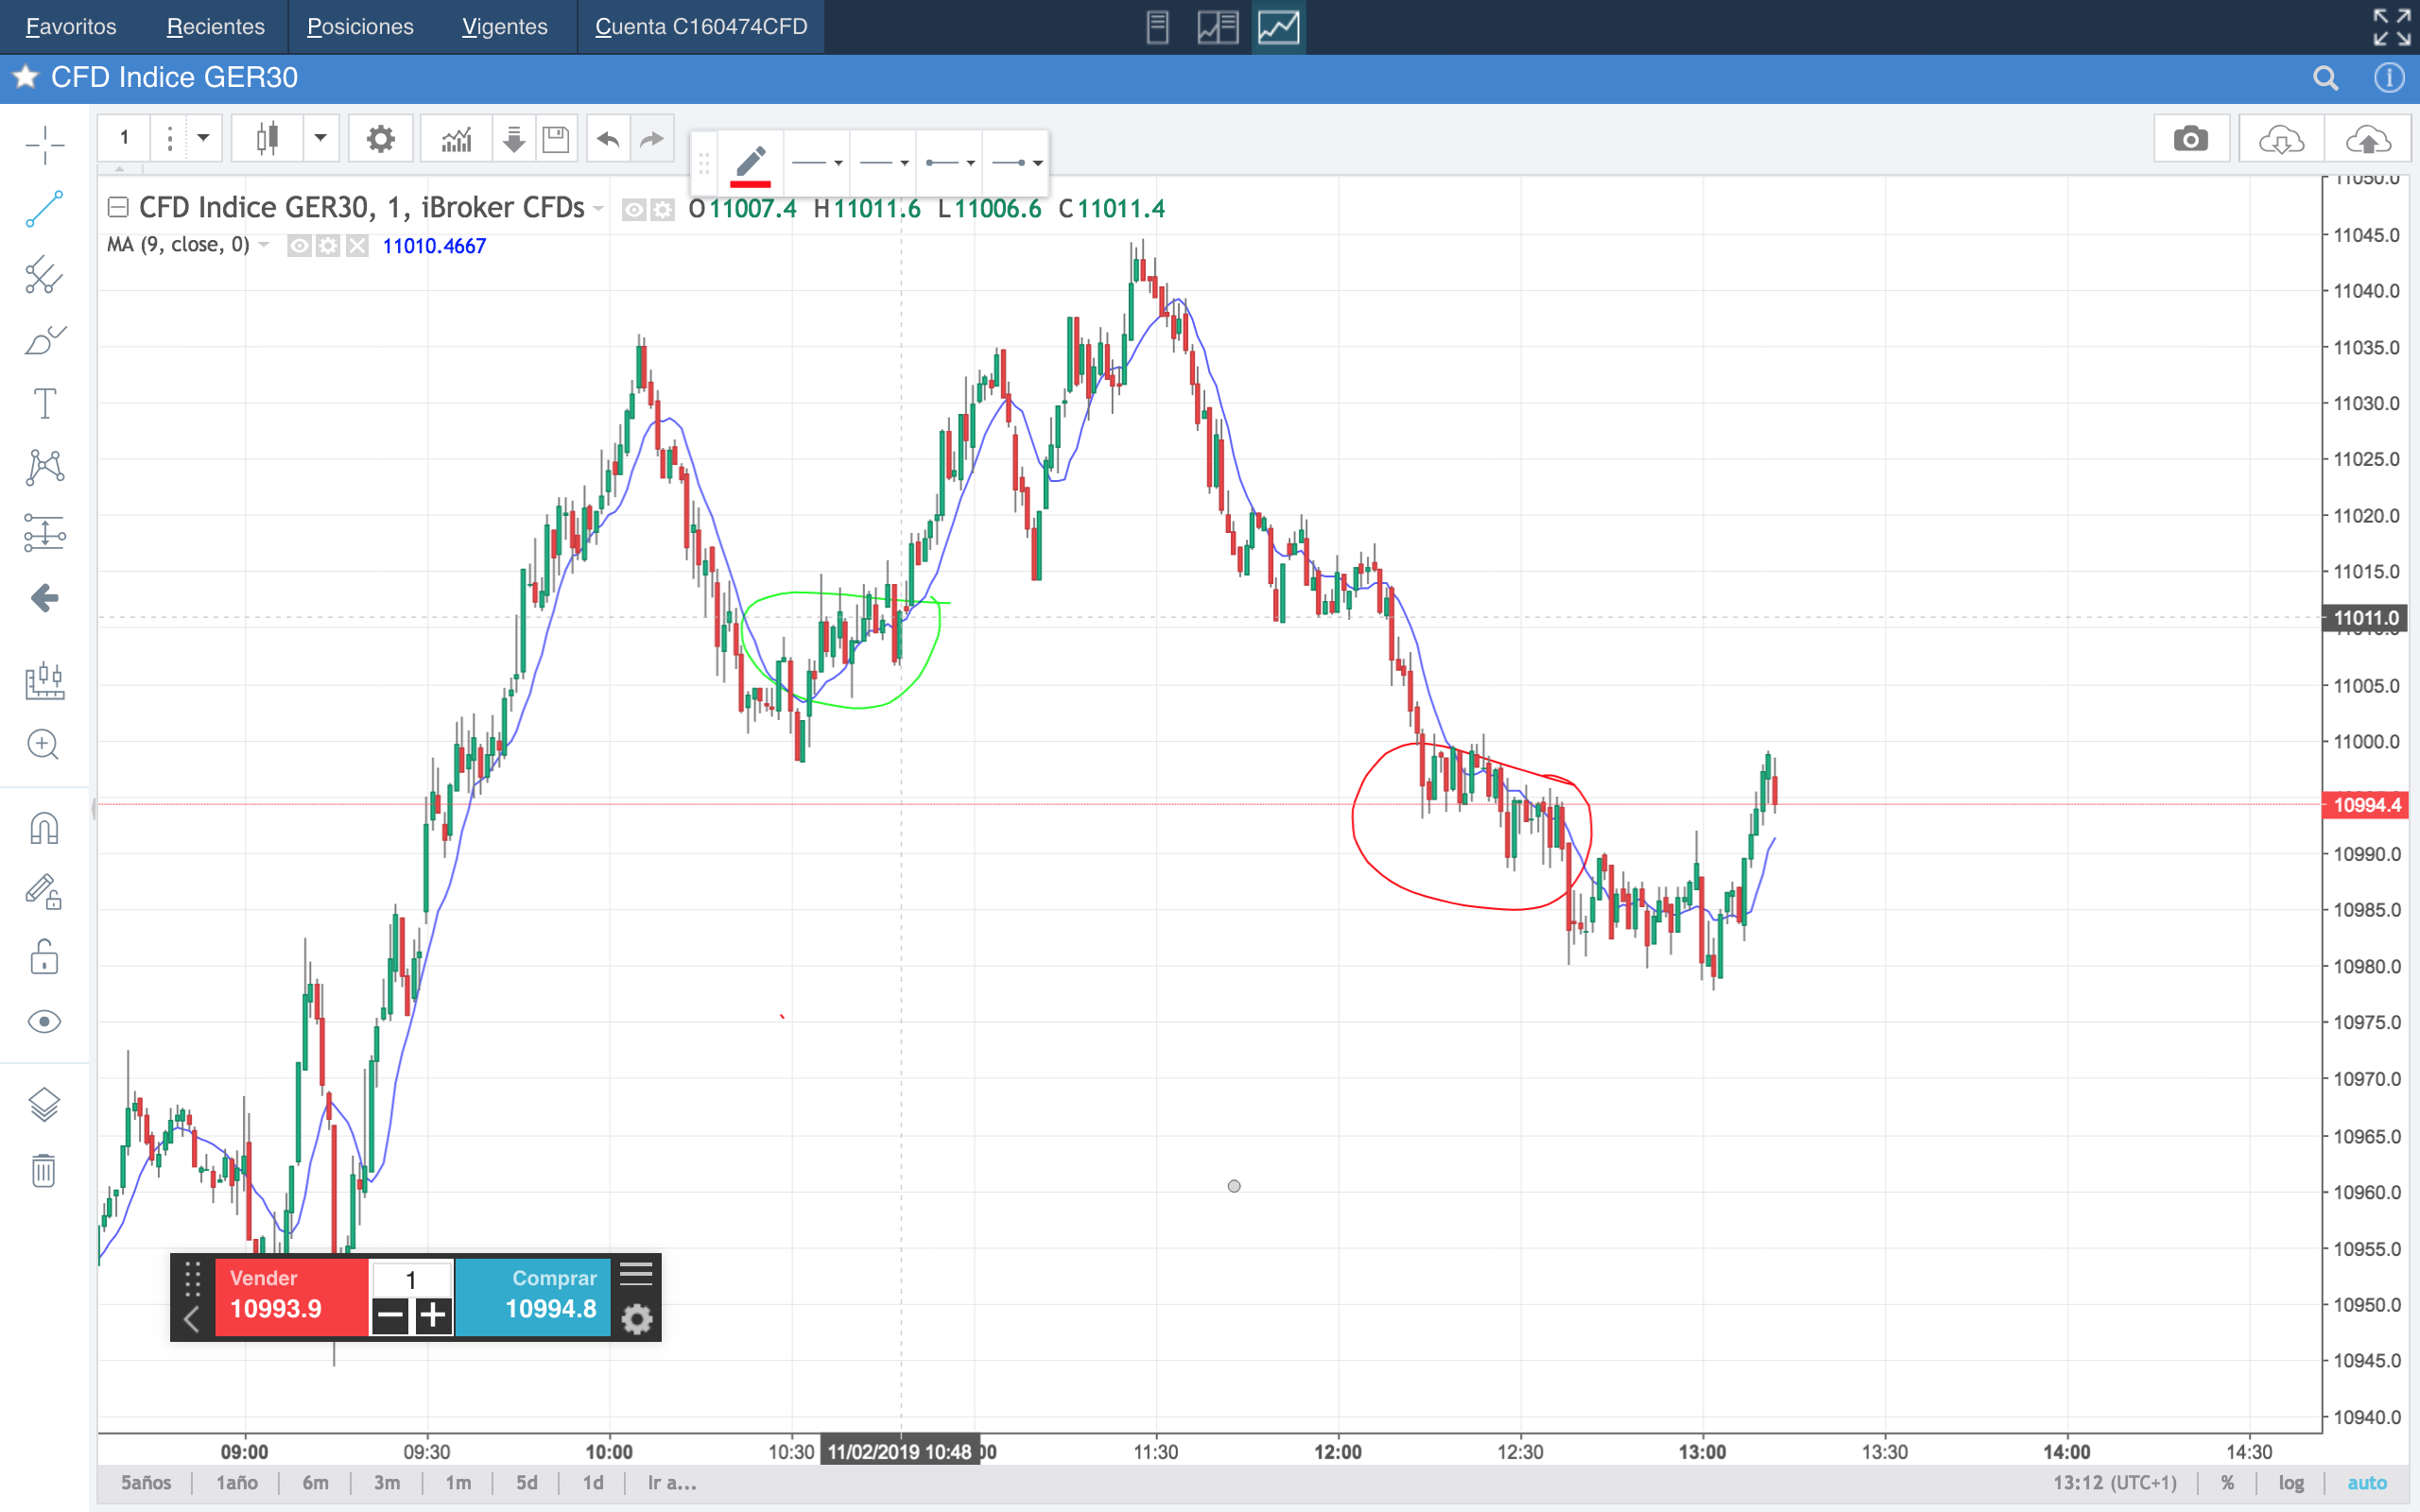
Task: Open the chart settings gear in toolbar
Action: click(380, 139)
